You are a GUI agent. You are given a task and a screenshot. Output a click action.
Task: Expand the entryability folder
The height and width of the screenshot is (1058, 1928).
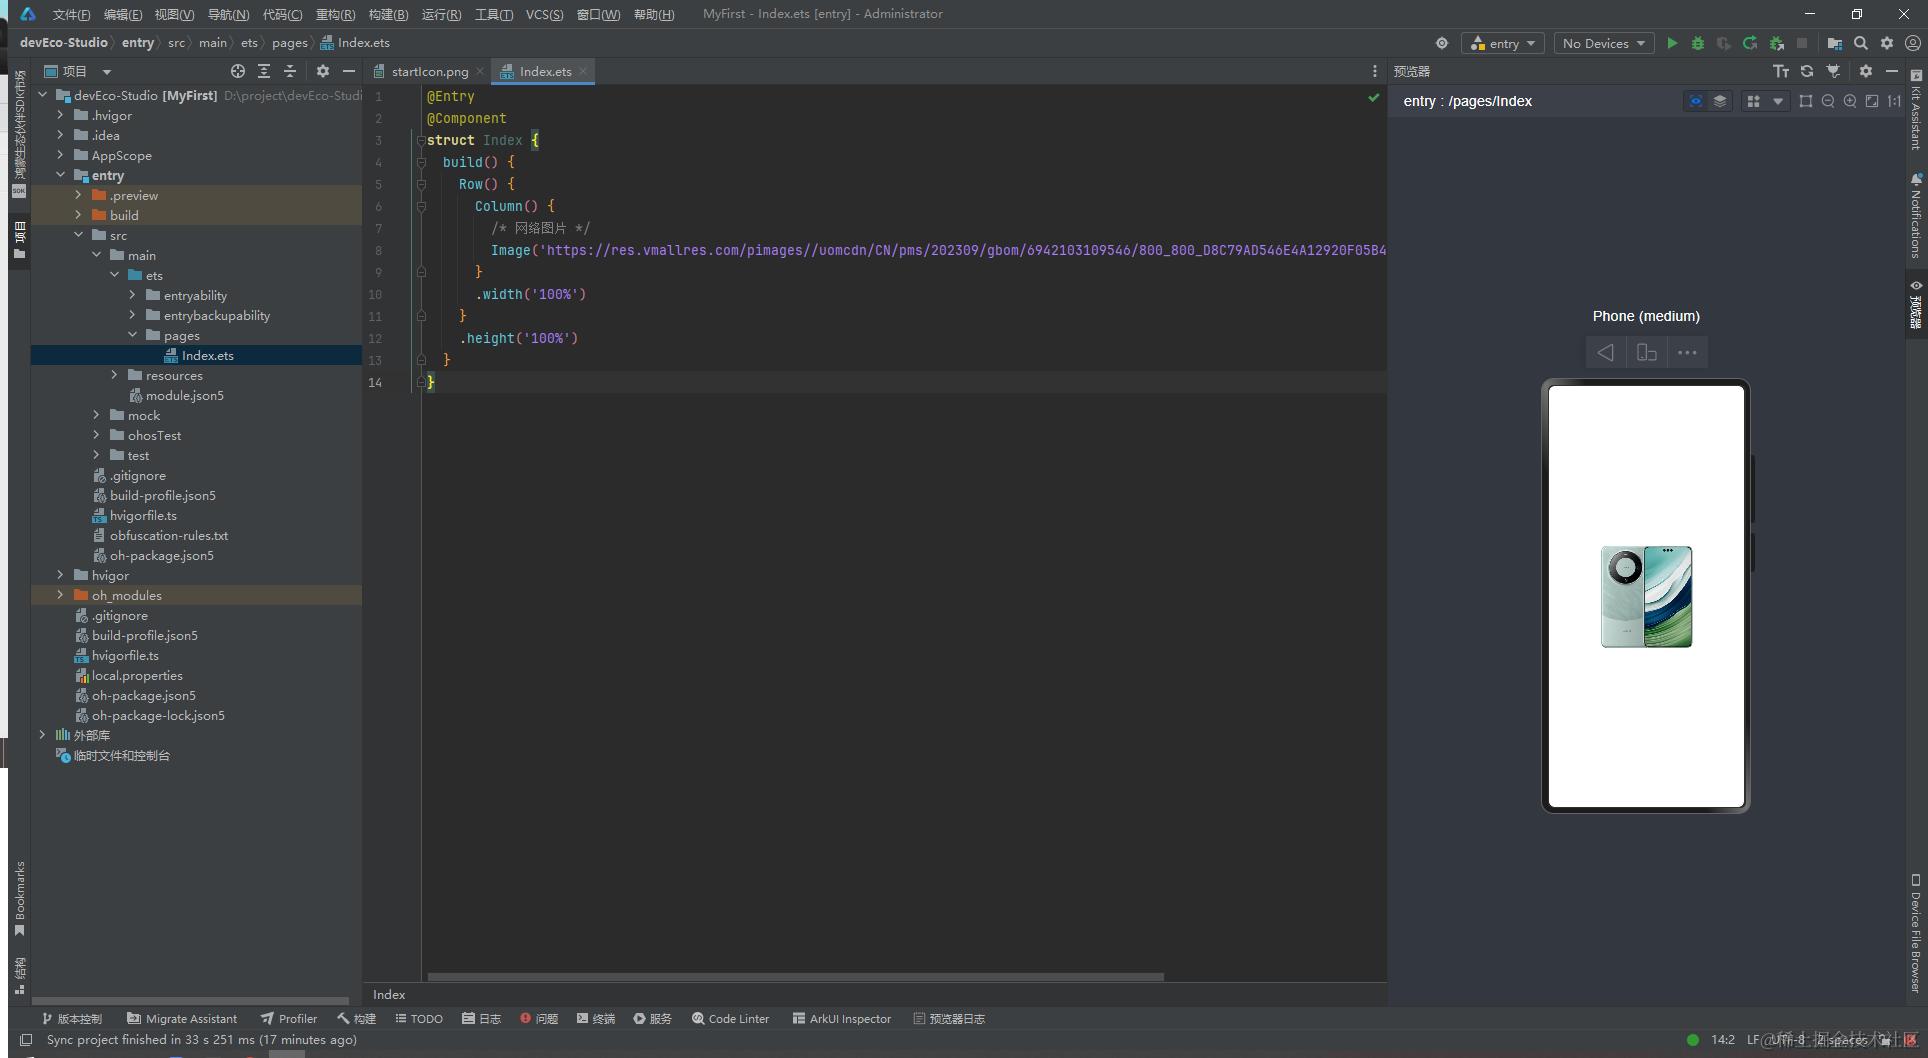pos(133,295)
